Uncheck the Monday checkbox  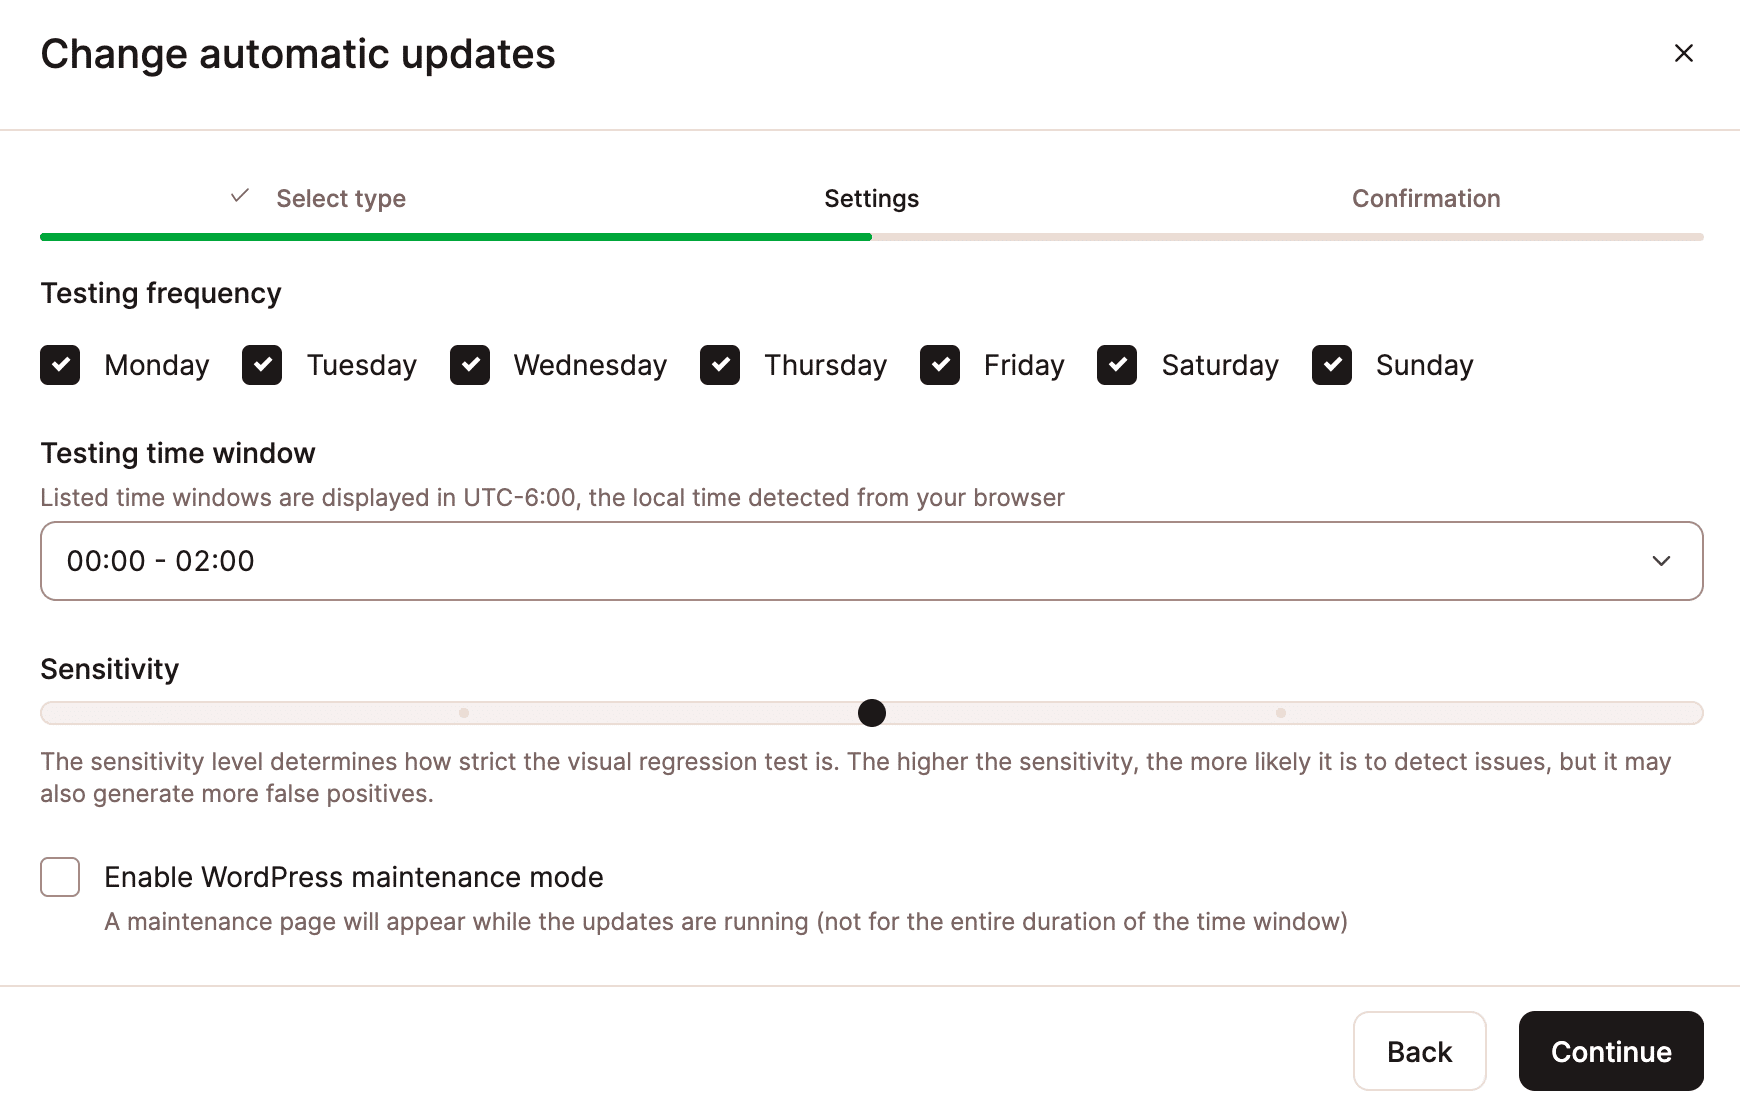click(60, 365)
